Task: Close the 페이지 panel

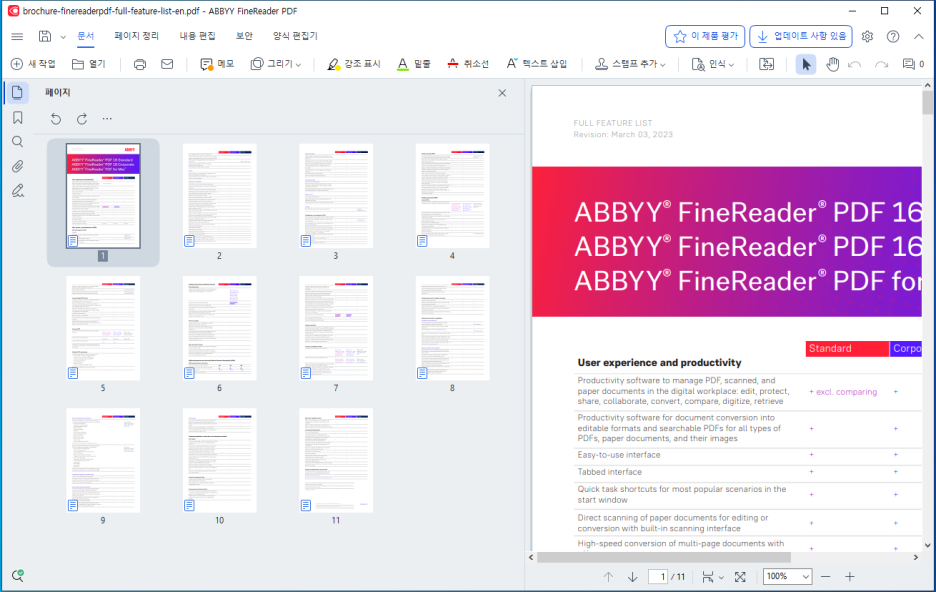Action: [502, 93]
